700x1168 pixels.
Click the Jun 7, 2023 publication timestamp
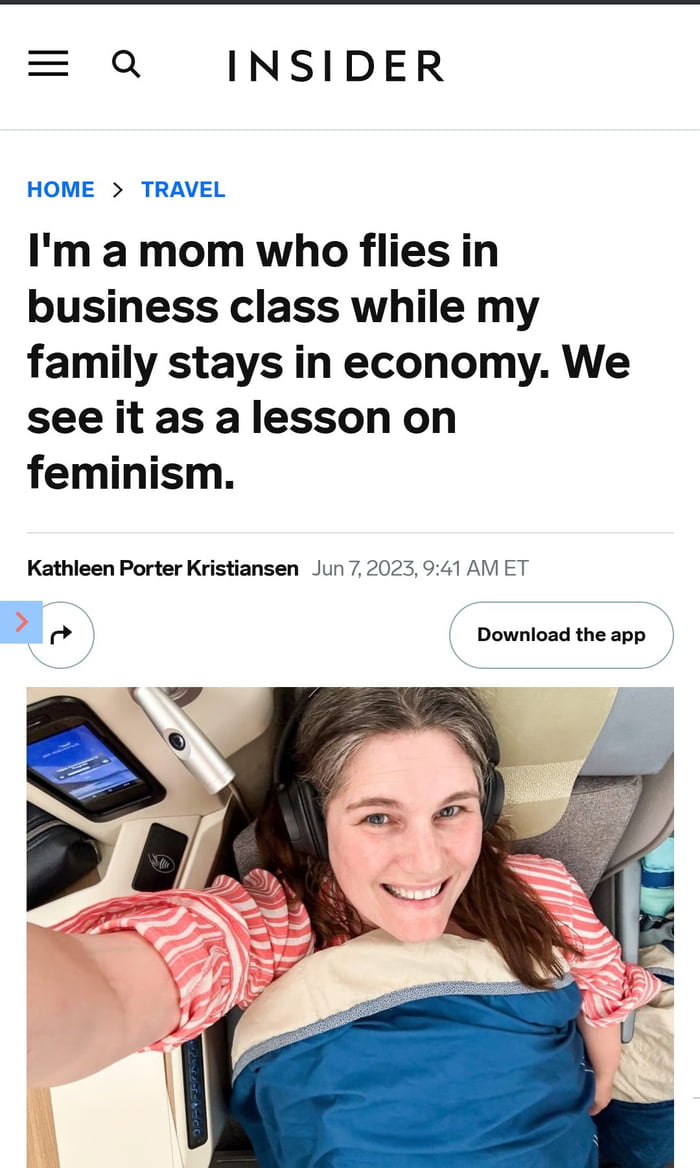420,568
